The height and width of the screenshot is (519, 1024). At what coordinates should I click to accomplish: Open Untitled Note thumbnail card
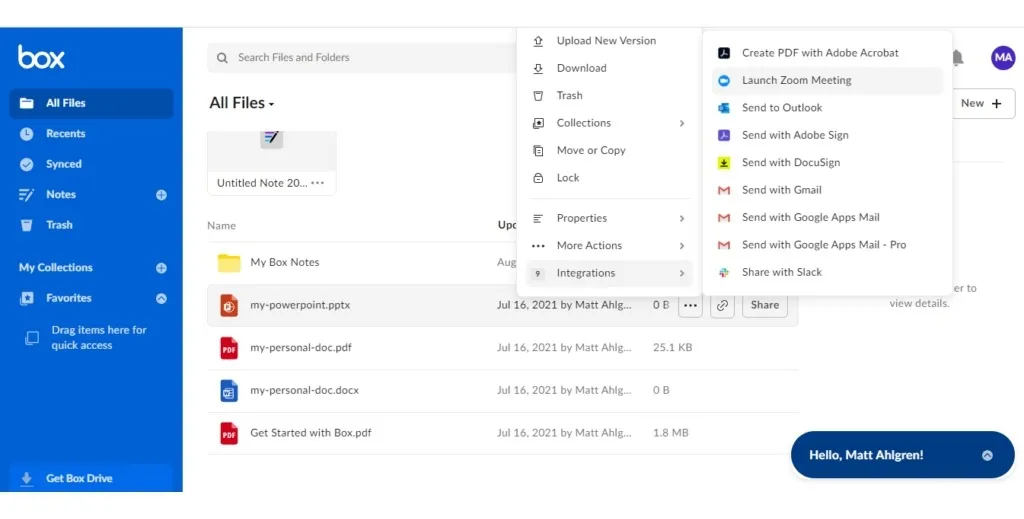(x=272, y=163)
